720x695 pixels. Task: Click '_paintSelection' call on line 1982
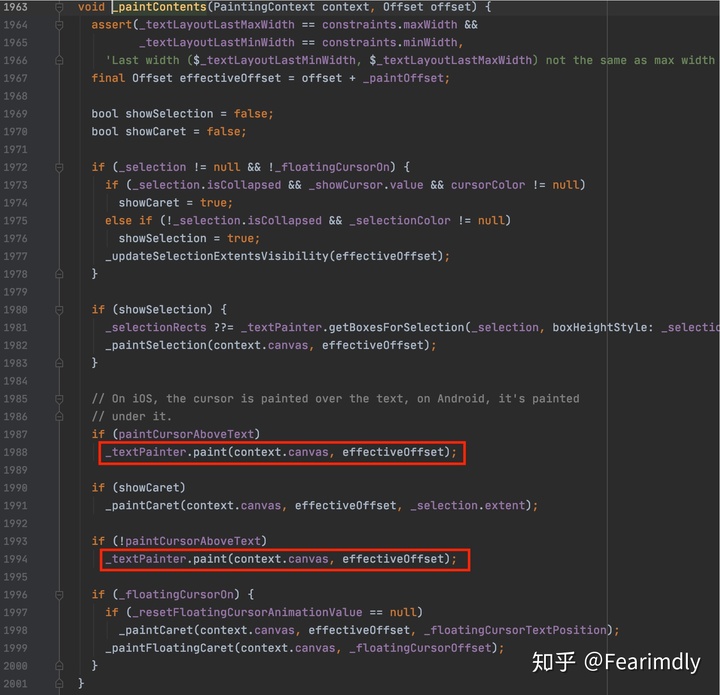[x=156, y=345]
